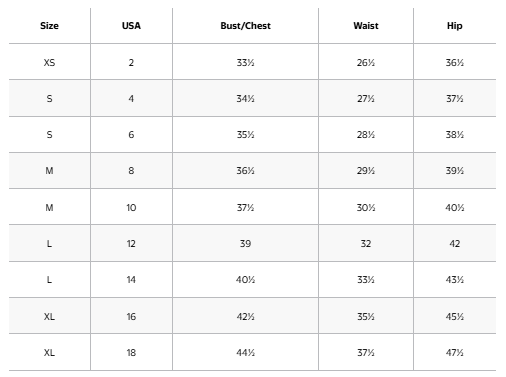506x377 pixels.
Task: Select USA size 6 cell
Action: coord(131,135)
